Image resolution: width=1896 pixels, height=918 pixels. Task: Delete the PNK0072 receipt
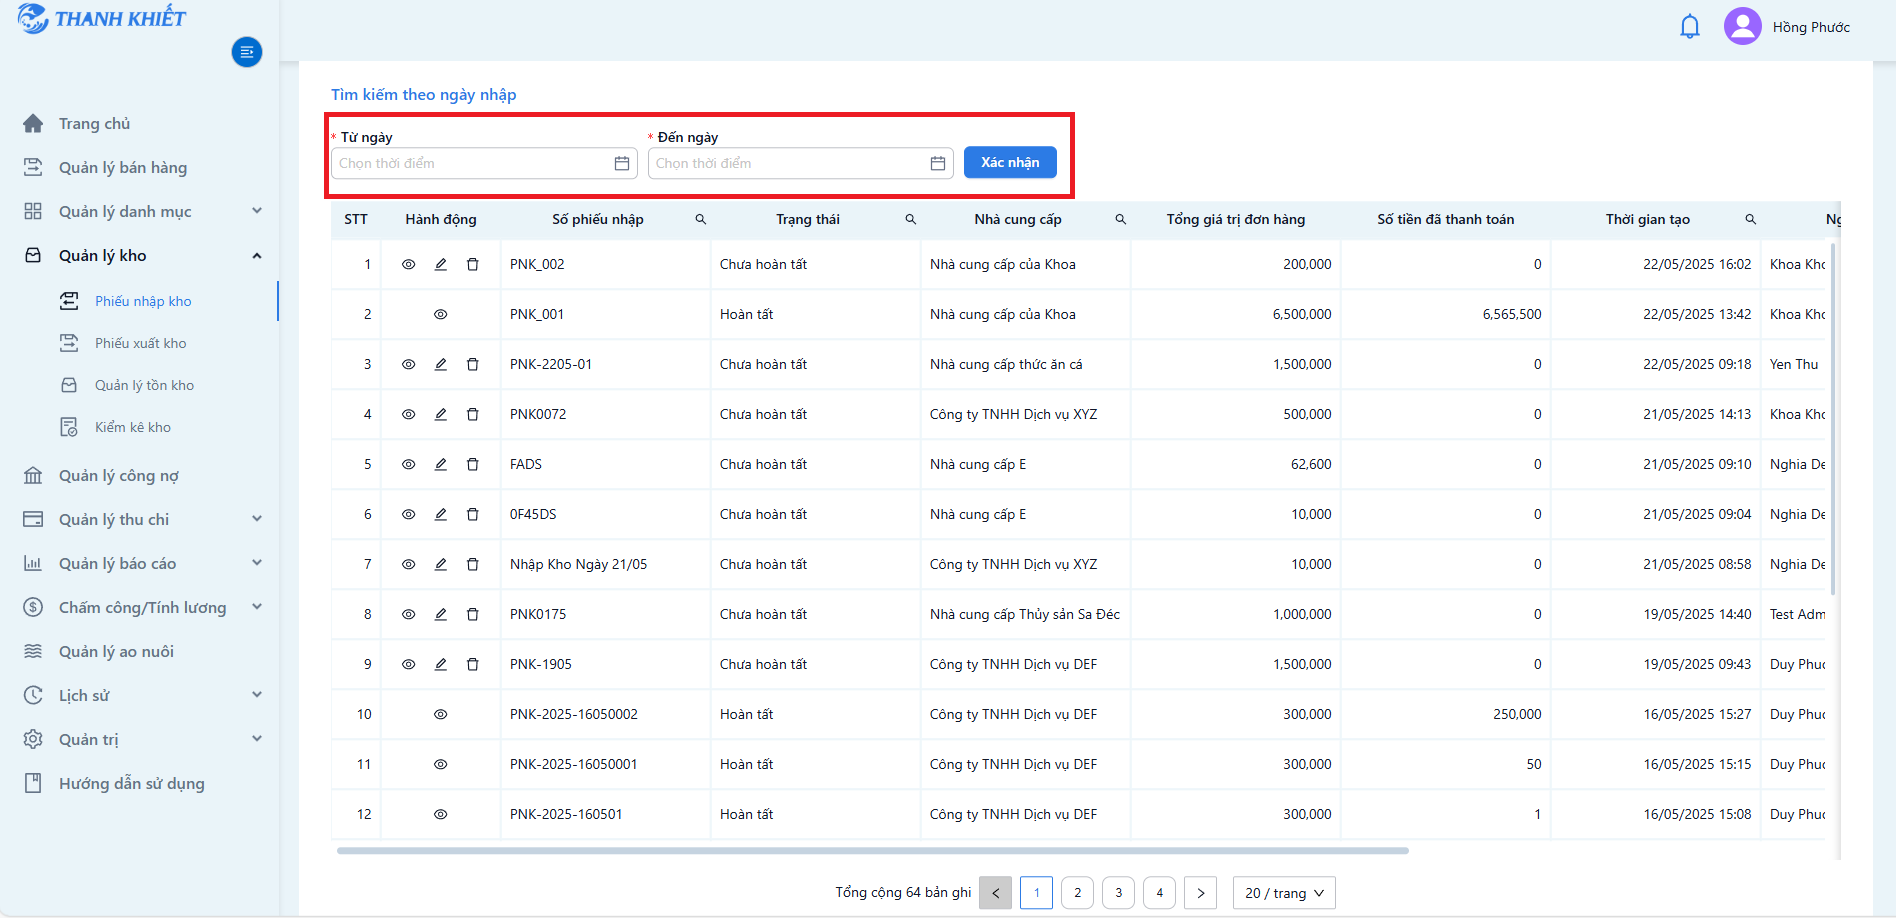[473, 414]
